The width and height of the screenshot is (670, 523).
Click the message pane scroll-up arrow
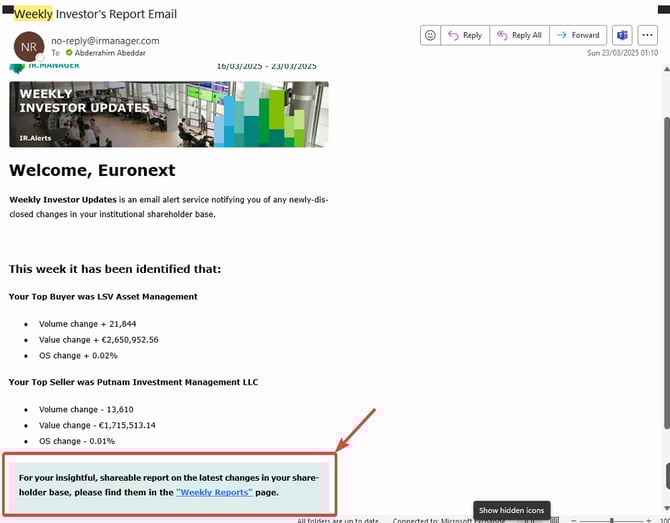[x=666, y=69]
